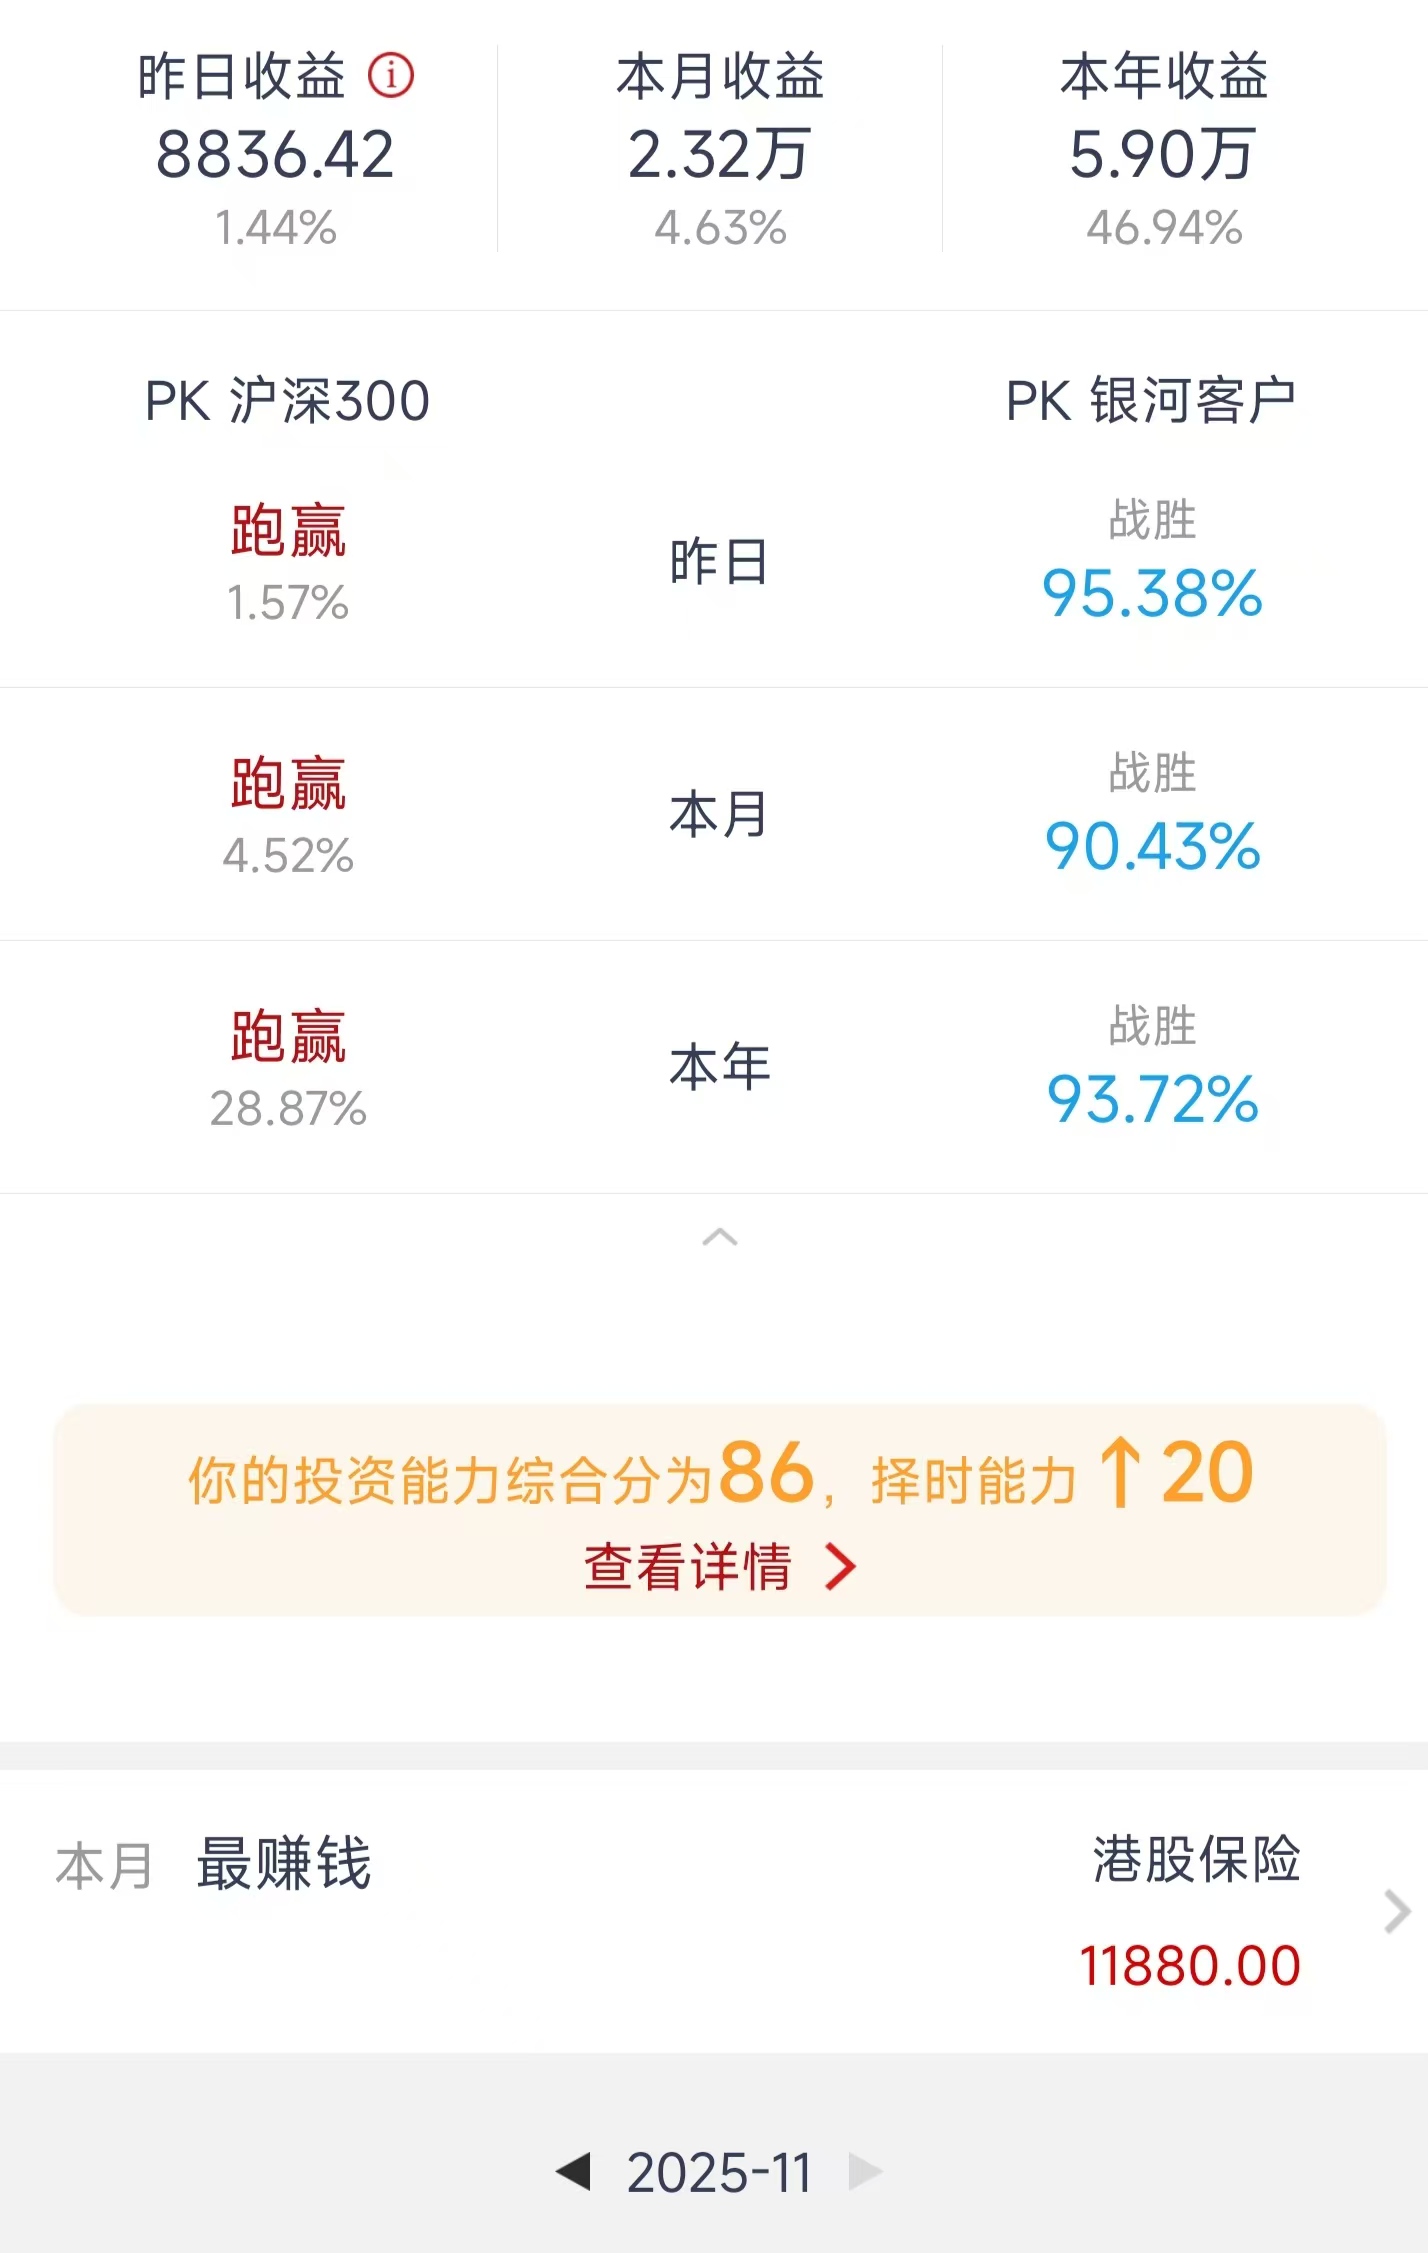Screen dimensions: 1428x2253
Task: Open 港股保险 details chevron
Action: [1397, 1912]
